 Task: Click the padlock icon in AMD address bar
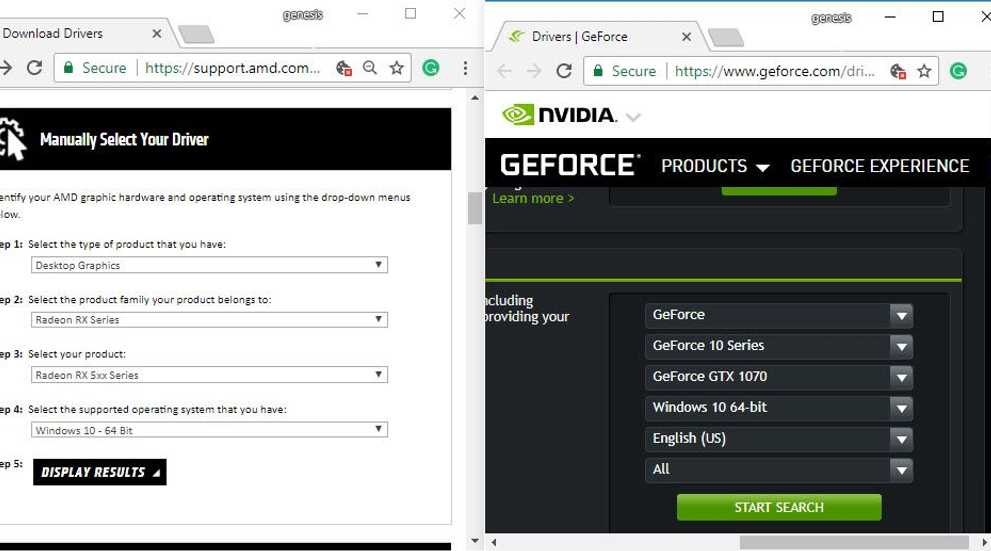68,68
